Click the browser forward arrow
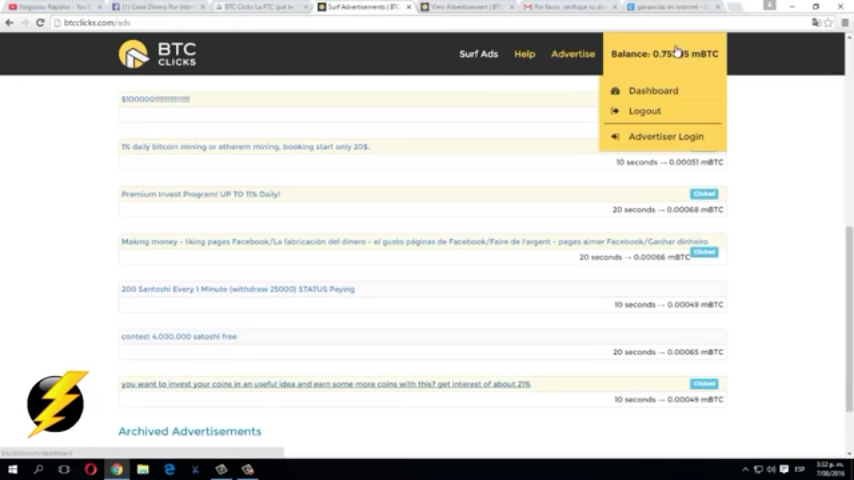854x480 pixels. tap(25, 23)
